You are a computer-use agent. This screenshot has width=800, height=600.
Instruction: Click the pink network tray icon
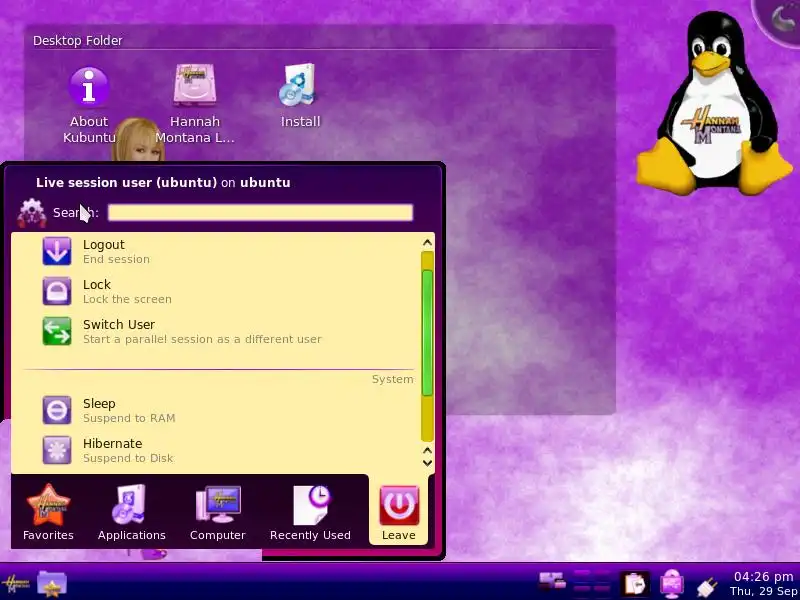pyautogui.click(x=672, y=584)
